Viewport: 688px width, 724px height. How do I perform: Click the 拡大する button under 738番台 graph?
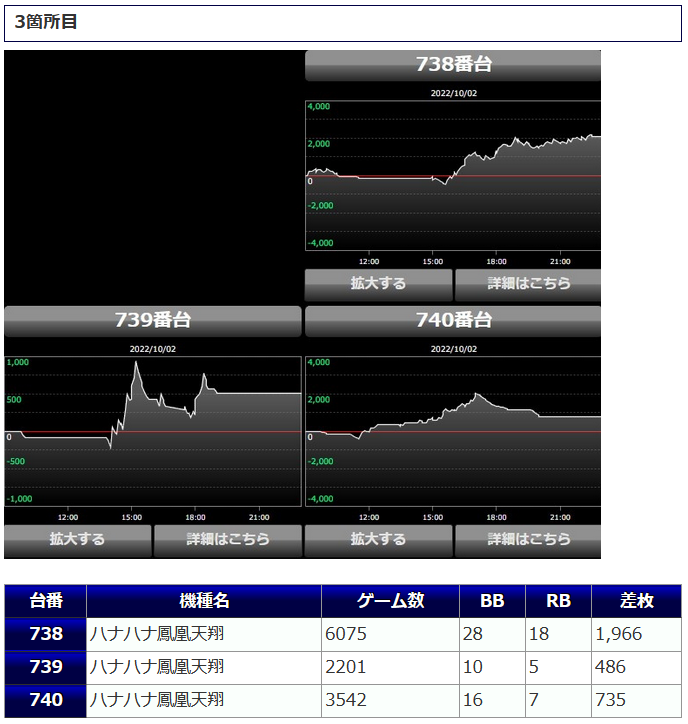coord(378,285)
